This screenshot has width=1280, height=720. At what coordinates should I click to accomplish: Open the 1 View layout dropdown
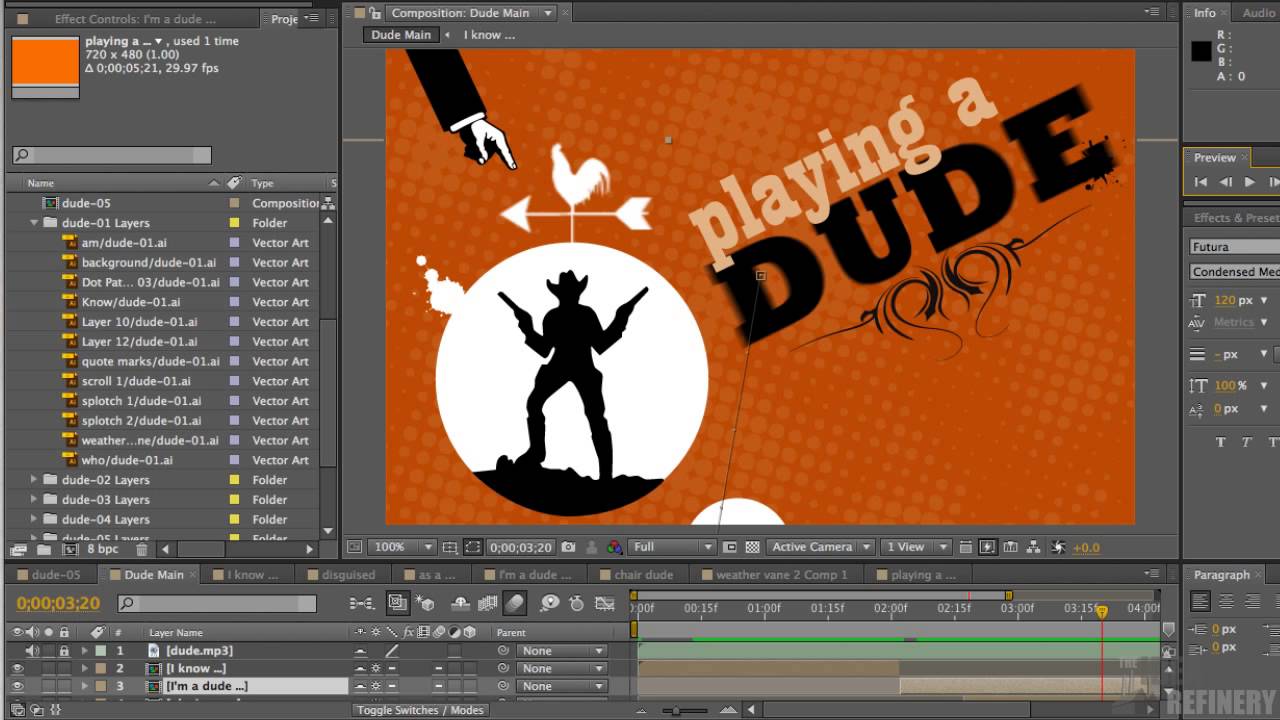pos(915,547)
